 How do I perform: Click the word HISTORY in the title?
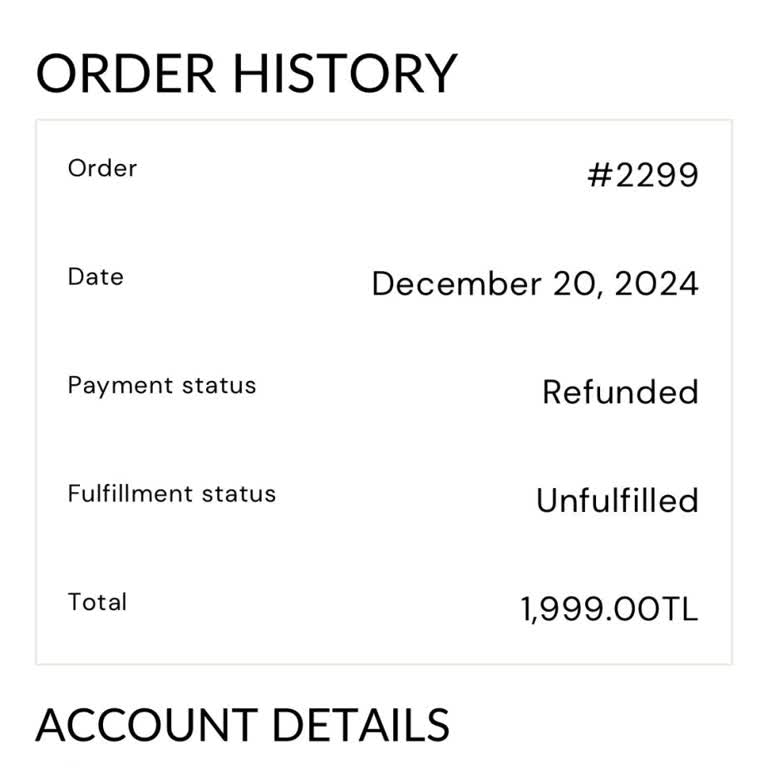pyautogui.click(x=345, y=73)
